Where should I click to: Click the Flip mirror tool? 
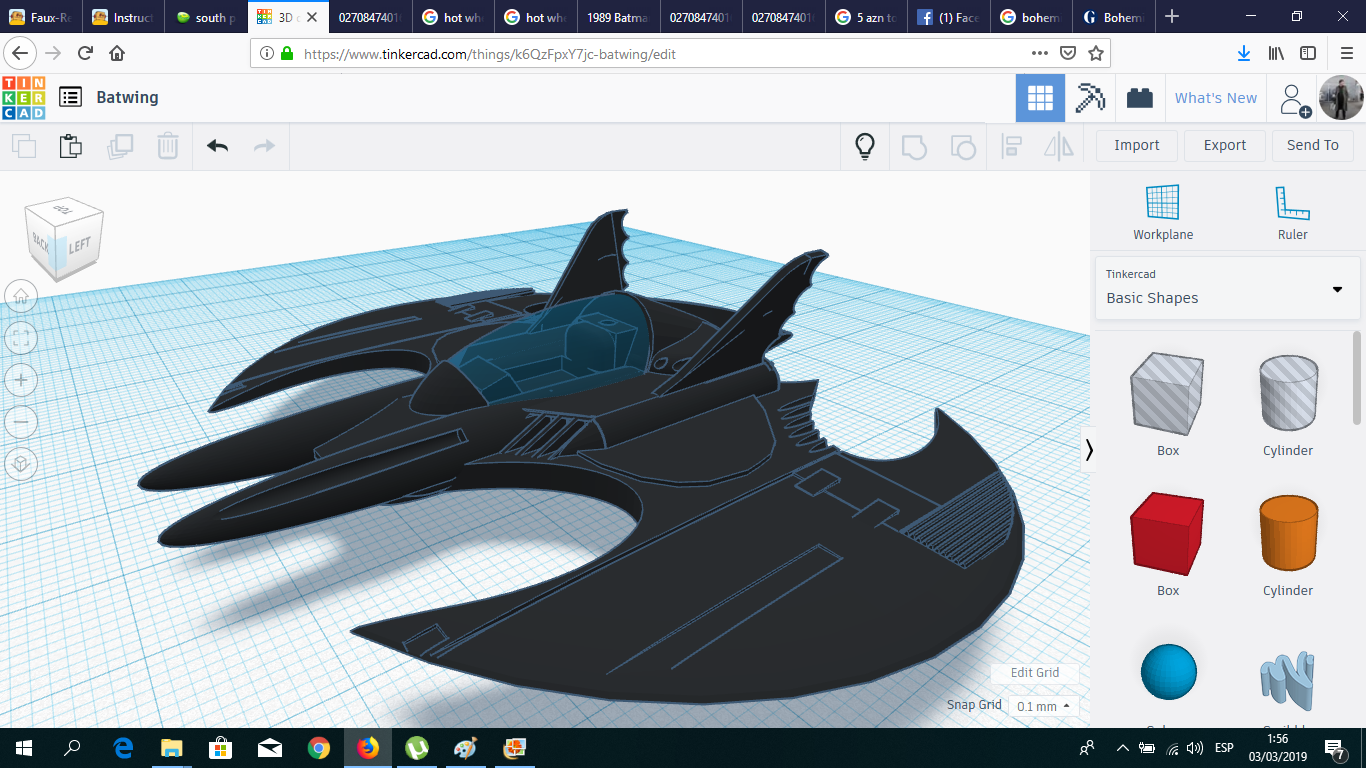(x=1058, y=146)
